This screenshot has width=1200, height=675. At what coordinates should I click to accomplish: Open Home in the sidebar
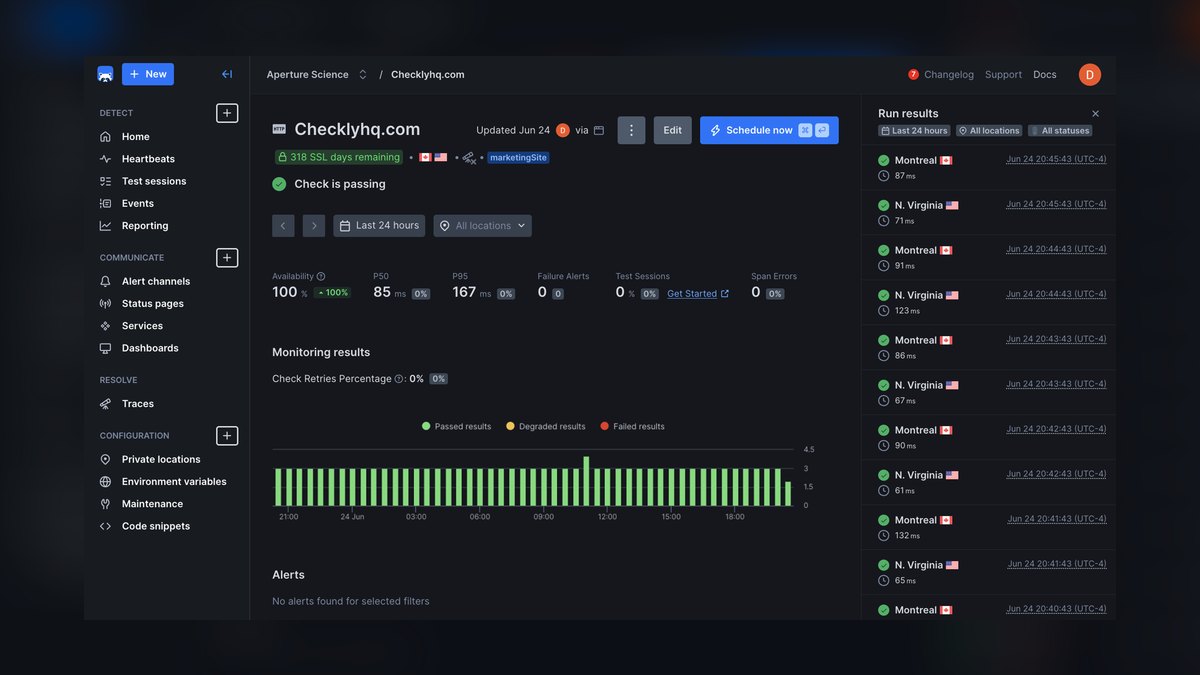click(x=136, y=137)
